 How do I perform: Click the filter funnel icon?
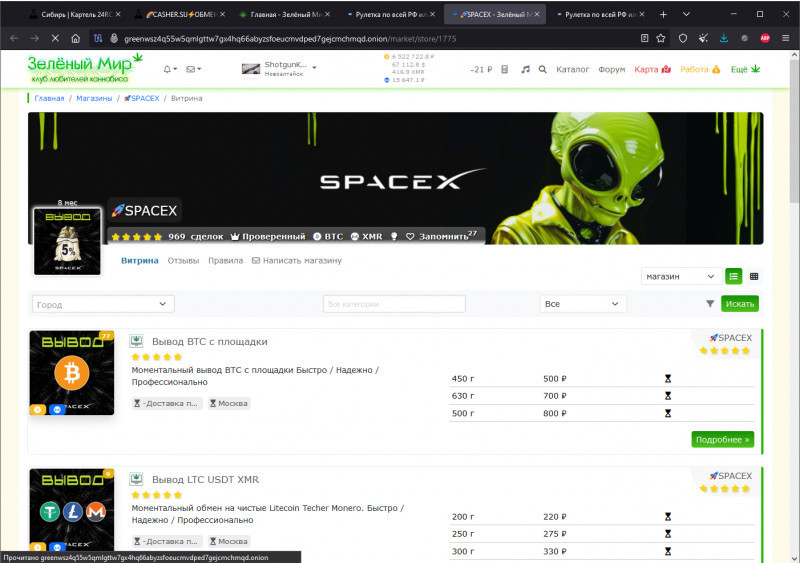(x=710, y=304)
